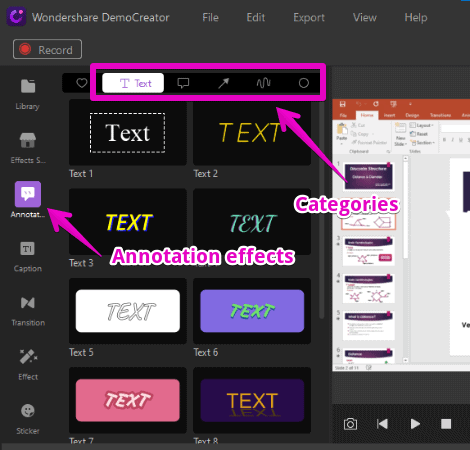This screenshot has width=470, height=450.
Task: Take a snapshot with the camera icon
Action: tap(350, 424)
